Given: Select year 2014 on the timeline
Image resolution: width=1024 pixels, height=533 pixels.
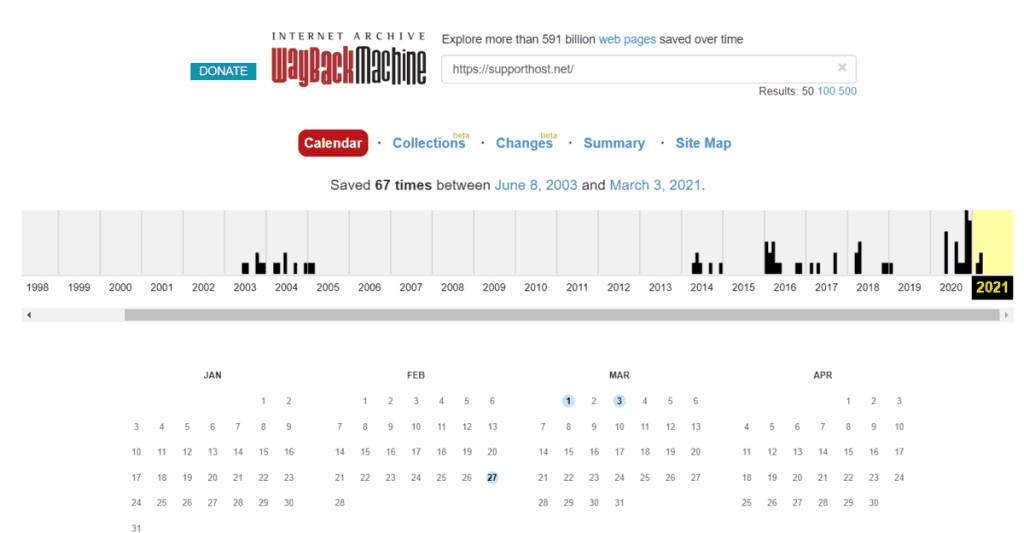Looking at the screenshot, I should [x=701, y=287].
